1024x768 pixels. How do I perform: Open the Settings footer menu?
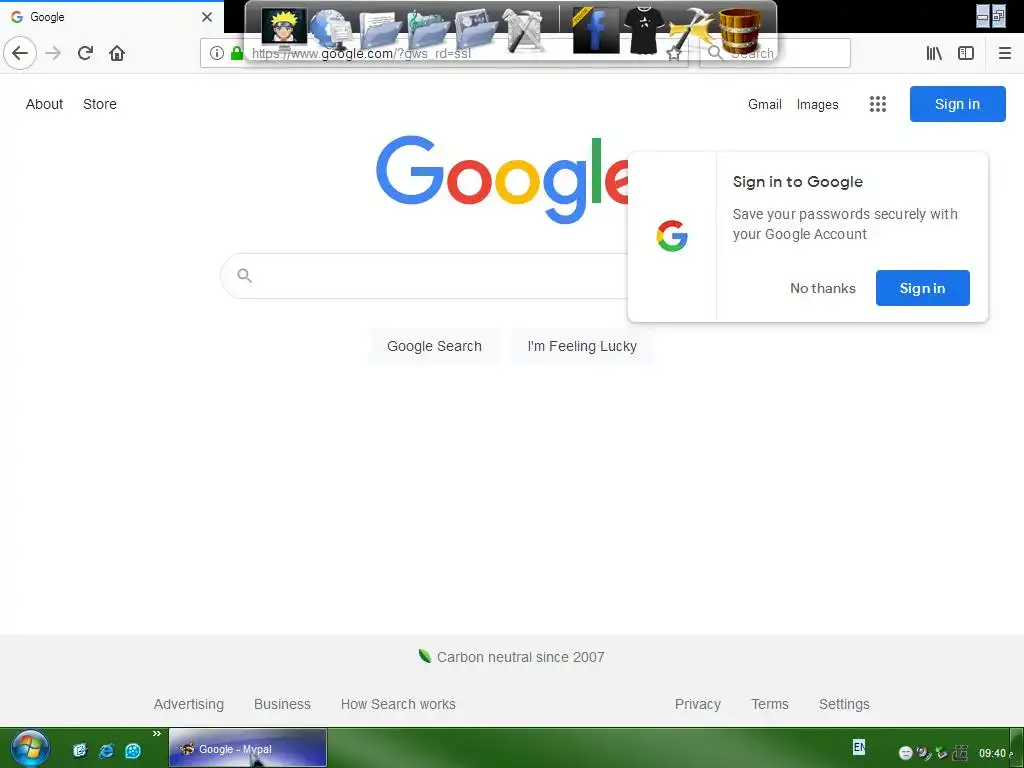(x=844, y=704)
